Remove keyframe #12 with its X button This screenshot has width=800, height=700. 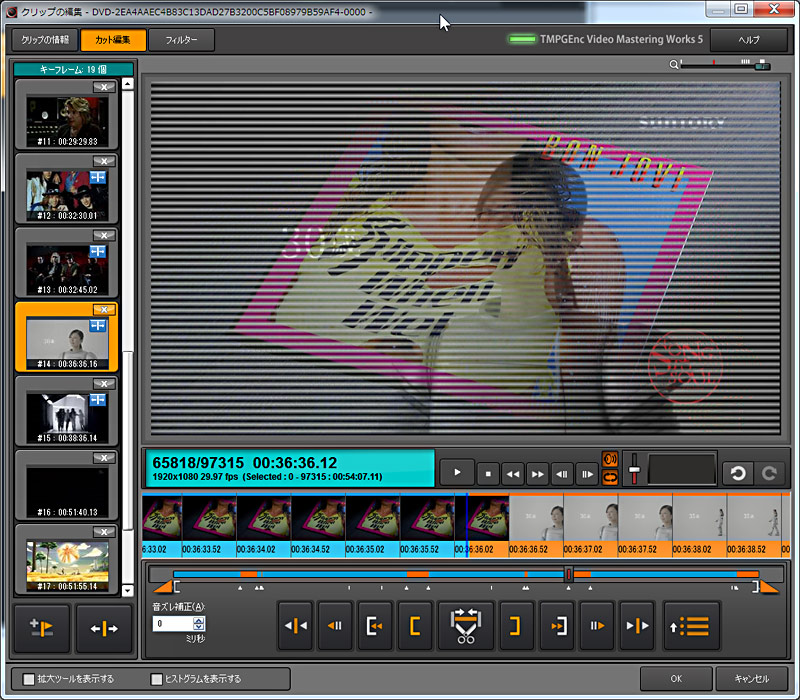(104, 161)
